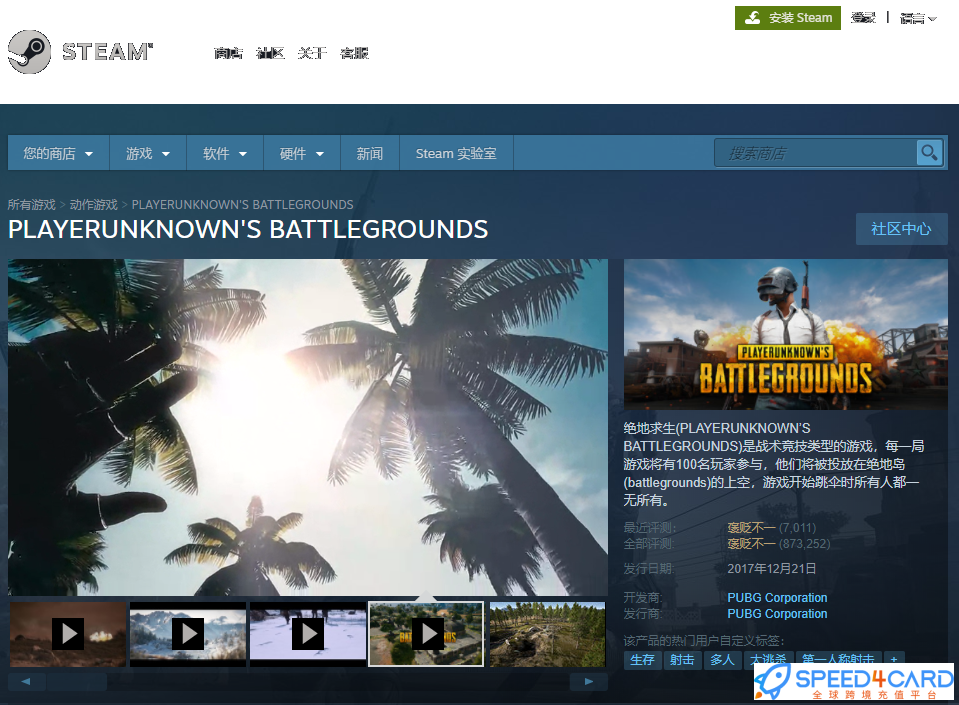Open the 客服 top menu item
This screenshot has width=959, height=705.
coord(354,53)
